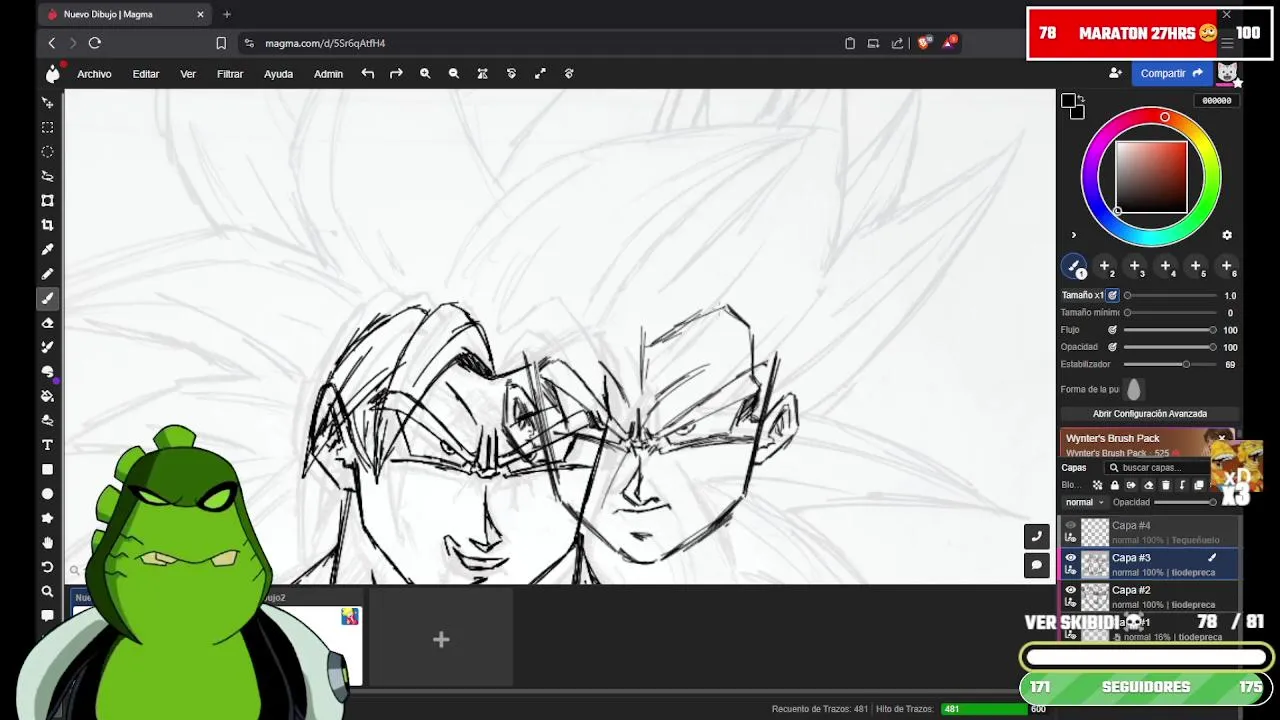Open the Ver menu

coord(188,74)
